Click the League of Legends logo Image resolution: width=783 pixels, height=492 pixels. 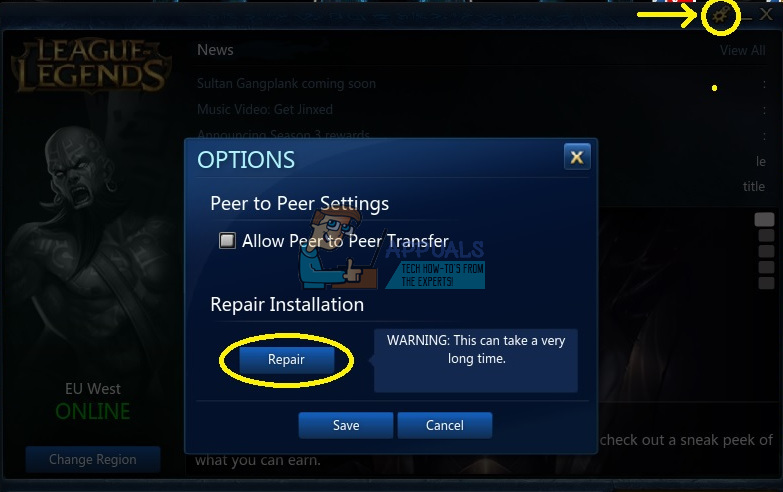coord(91,66)
